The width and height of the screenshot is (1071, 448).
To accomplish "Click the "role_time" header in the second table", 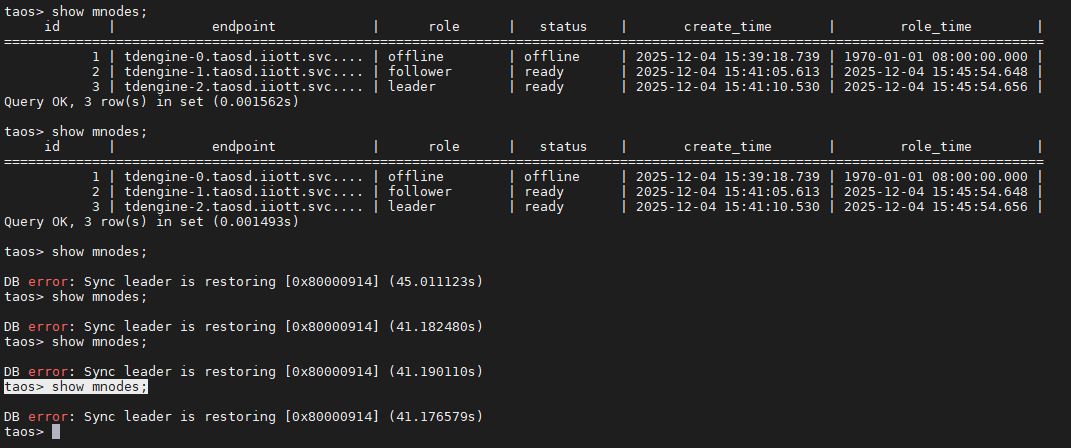I will point(936,147).
